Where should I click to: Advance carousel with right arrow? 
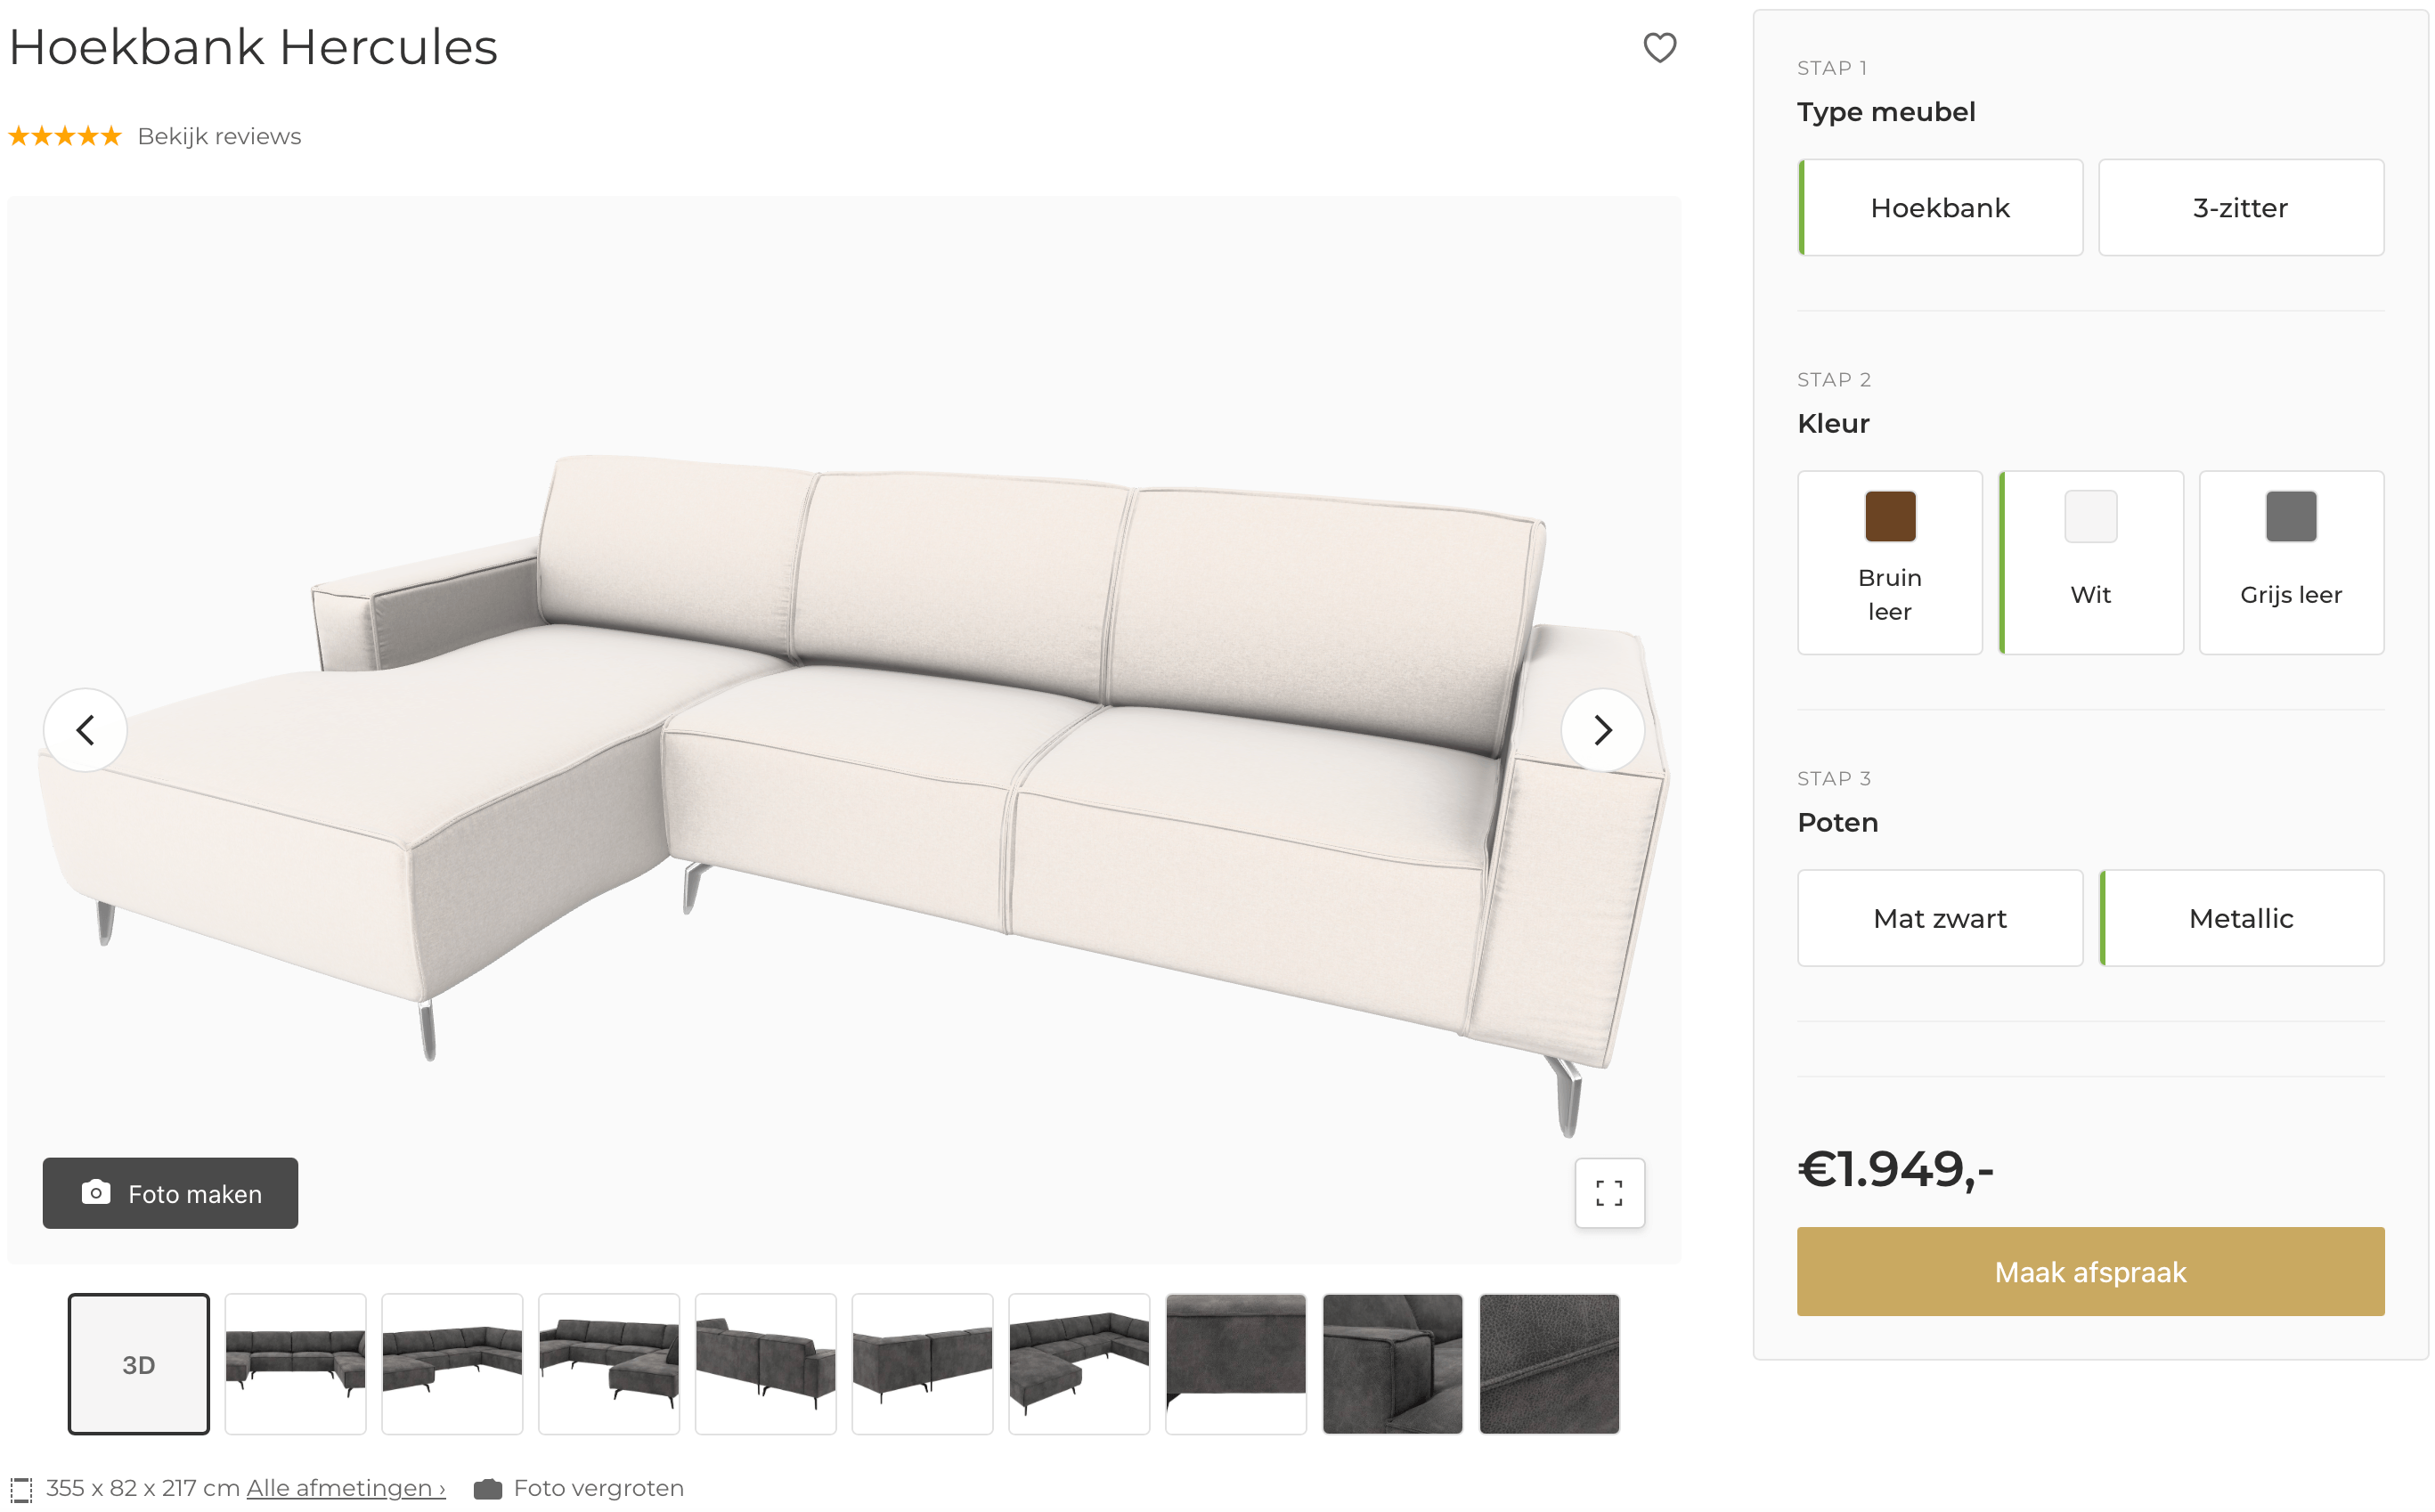coord(1603,730)
